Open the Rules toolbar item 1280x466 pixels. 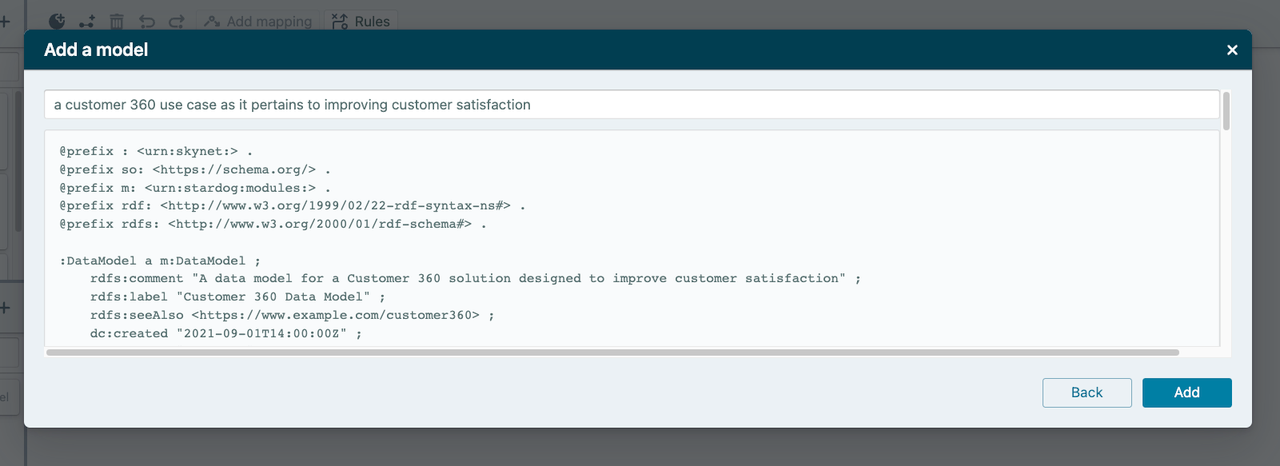[x=360, y=21]
